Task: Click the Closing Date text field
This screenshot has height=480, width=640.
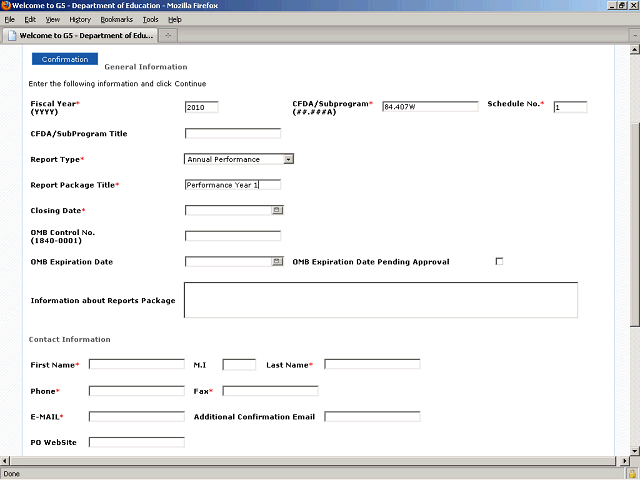Action: click(x=229, y=210)
